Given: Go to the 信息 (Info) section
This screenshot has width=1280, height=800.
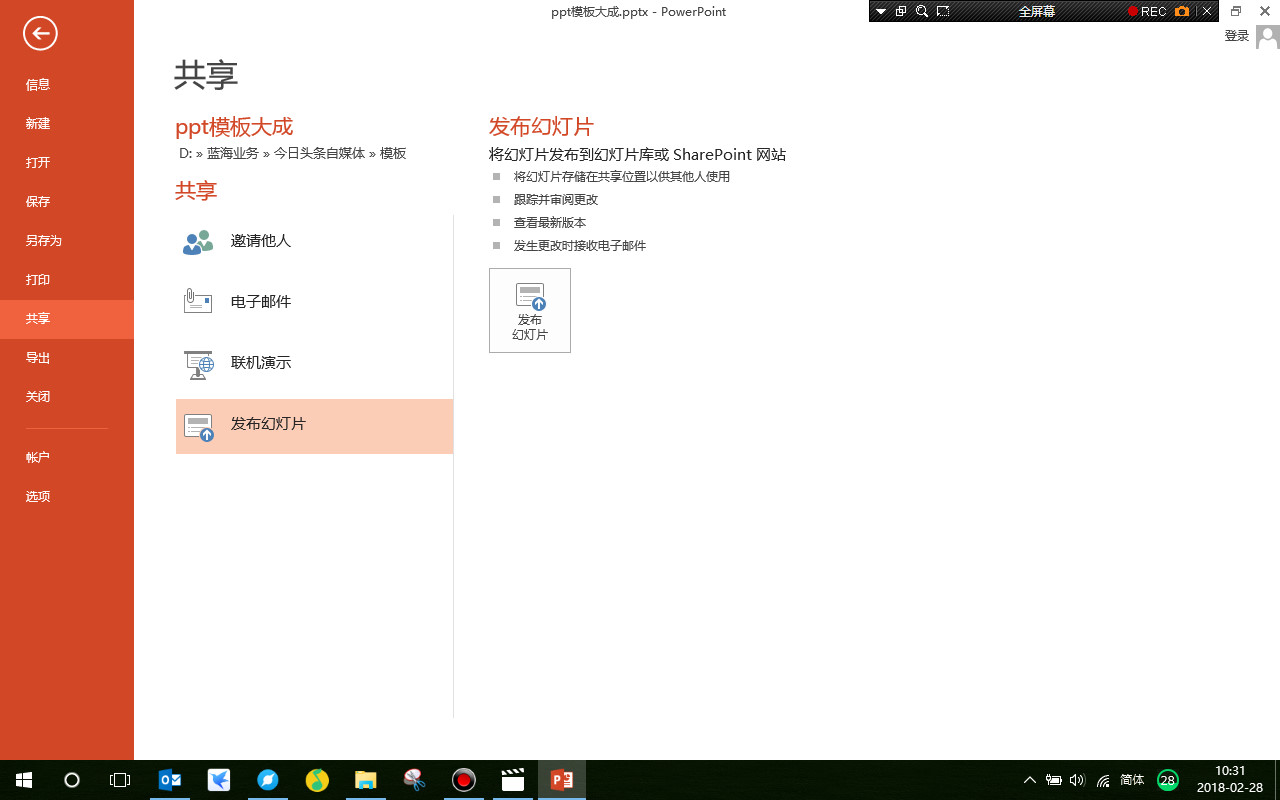Looking at the screenshot, I should click(x=38, y=85).
